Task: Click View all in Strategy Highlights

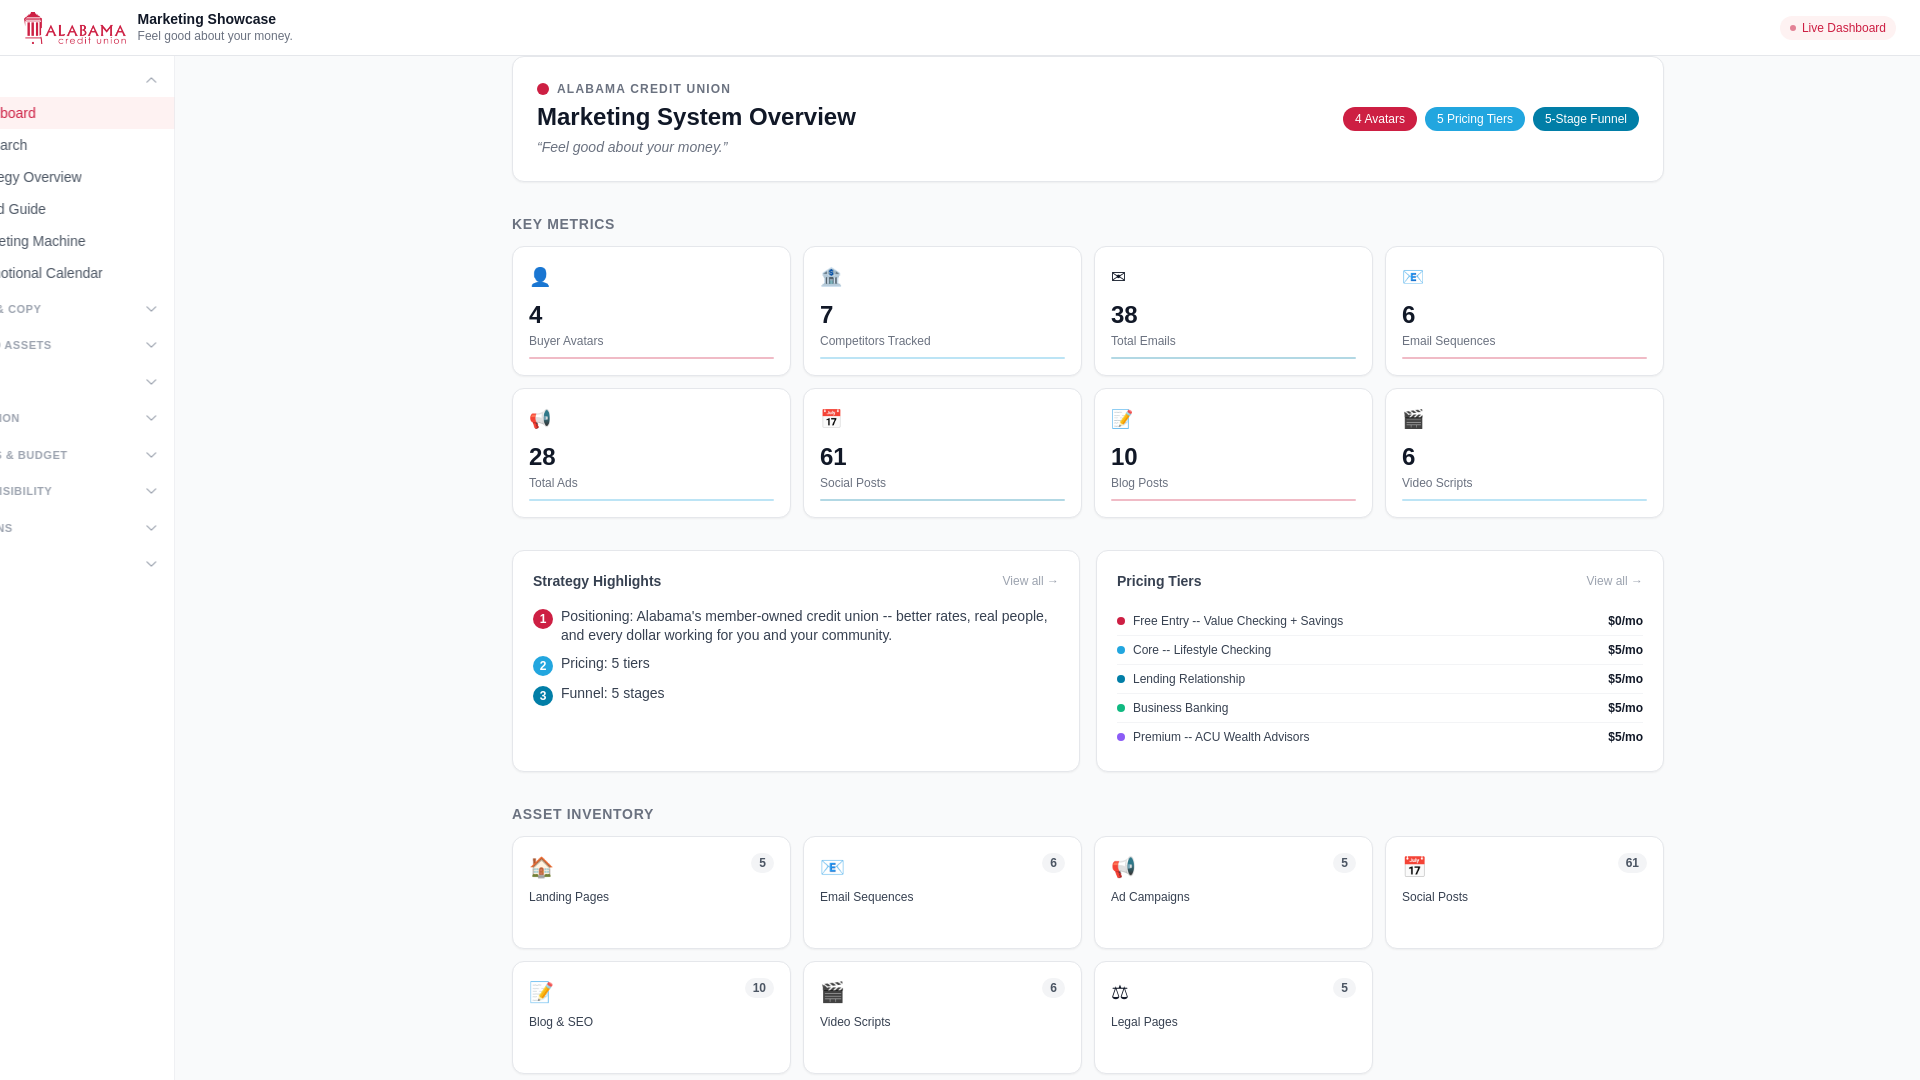Action: [1029, 581]
